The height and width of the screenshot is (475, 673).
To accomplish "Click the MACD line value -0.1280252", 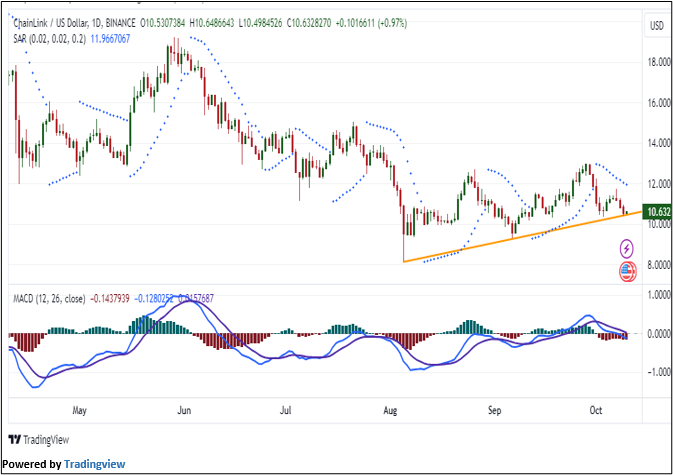I will [154, 298].
